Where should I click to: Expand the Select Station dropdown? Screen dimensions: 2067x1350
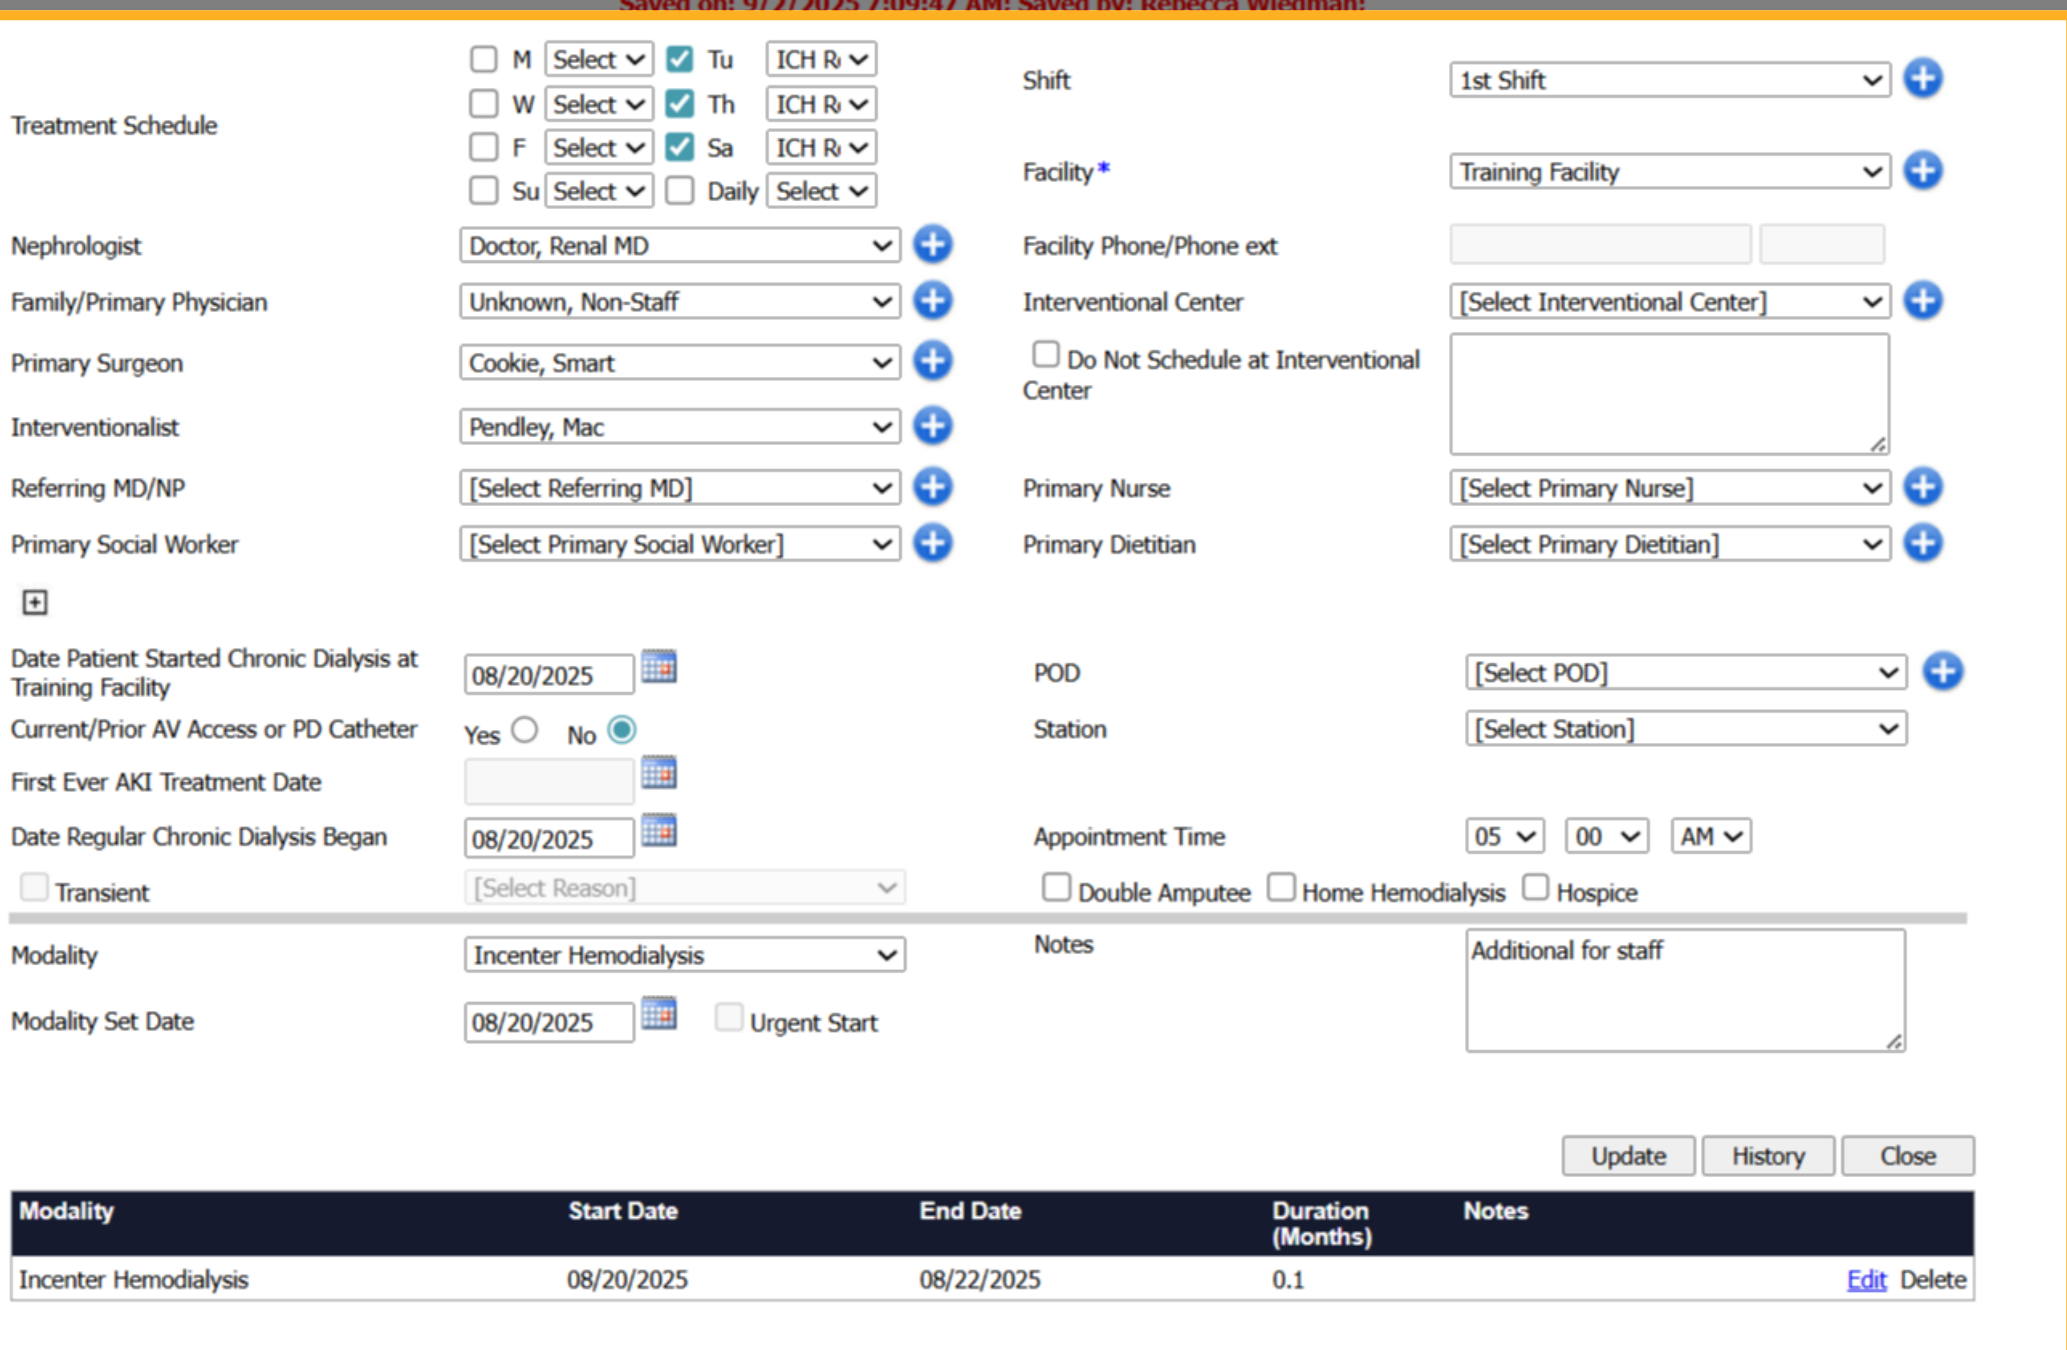point(1686,729)
